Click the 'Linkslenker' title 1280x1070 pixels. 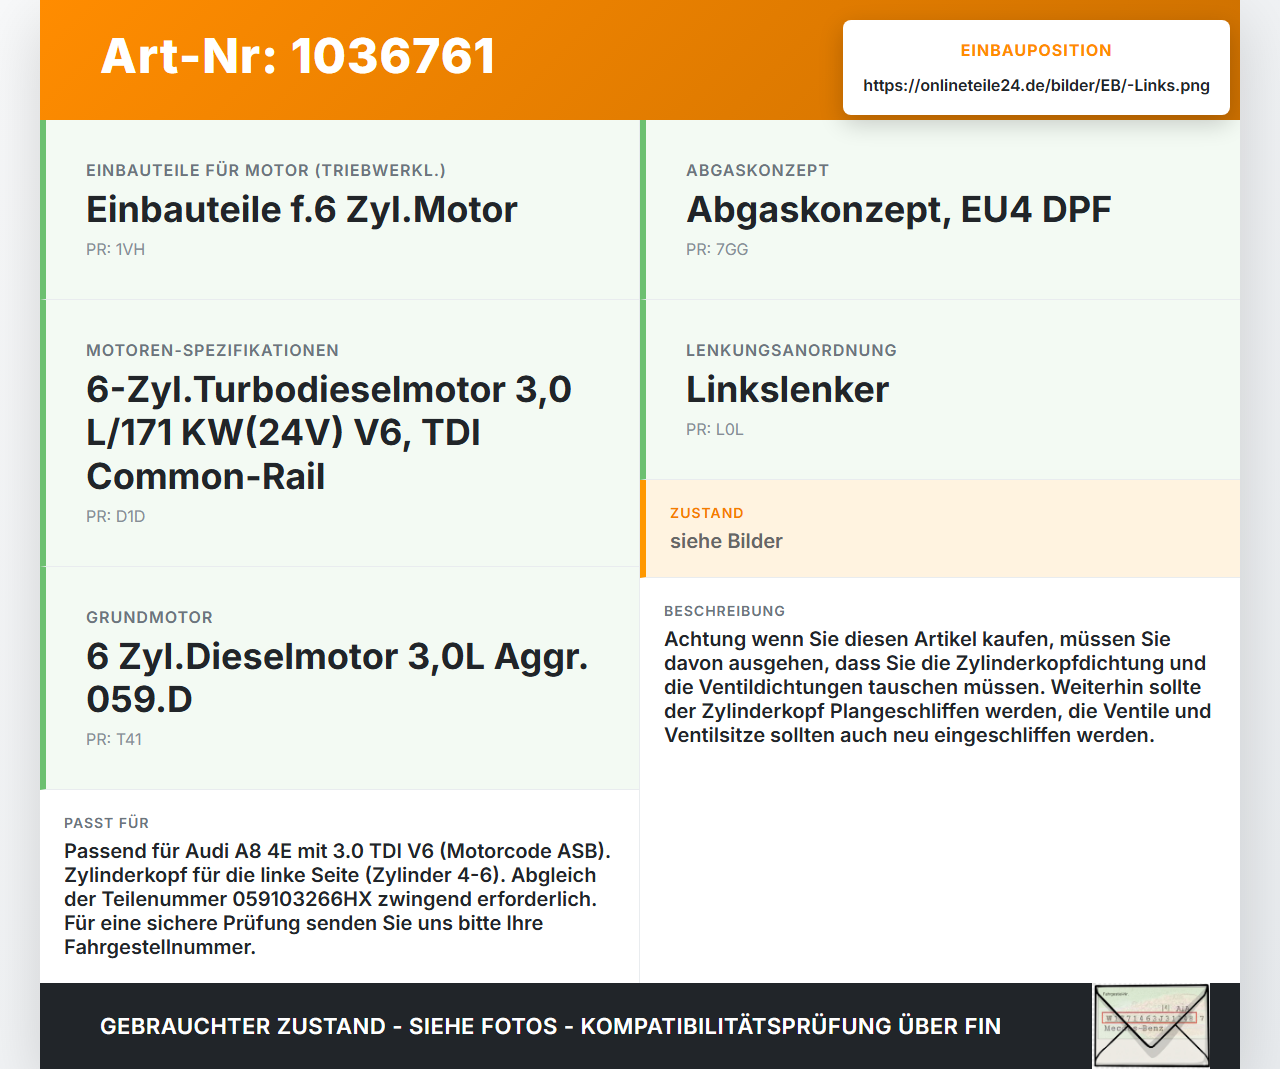[787, 389]
